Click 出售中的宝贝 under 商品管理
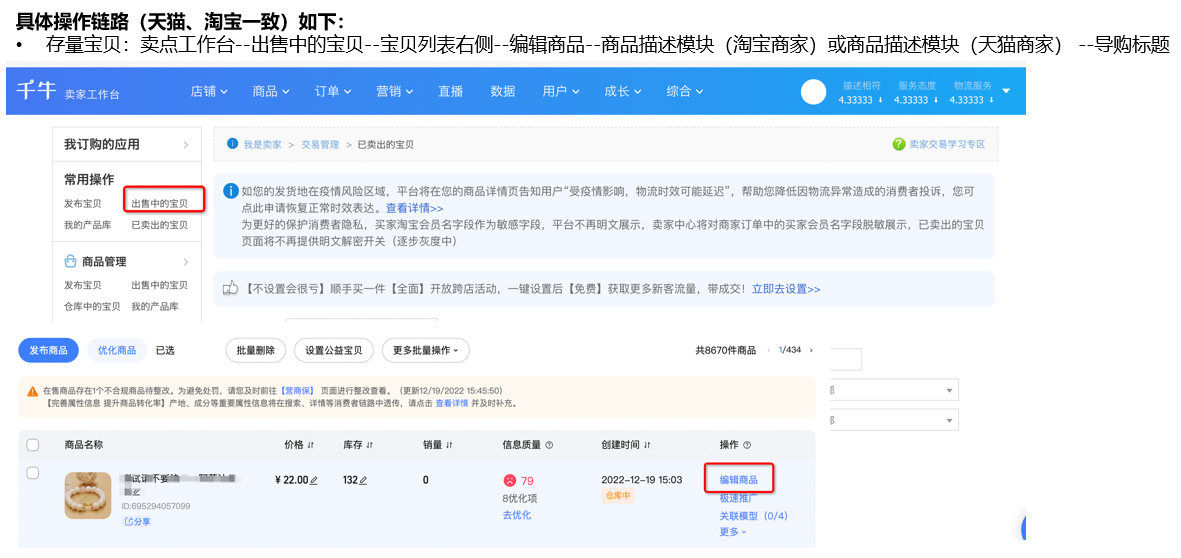Screen dimensions: 1181x558 click(x=160, y=285)
